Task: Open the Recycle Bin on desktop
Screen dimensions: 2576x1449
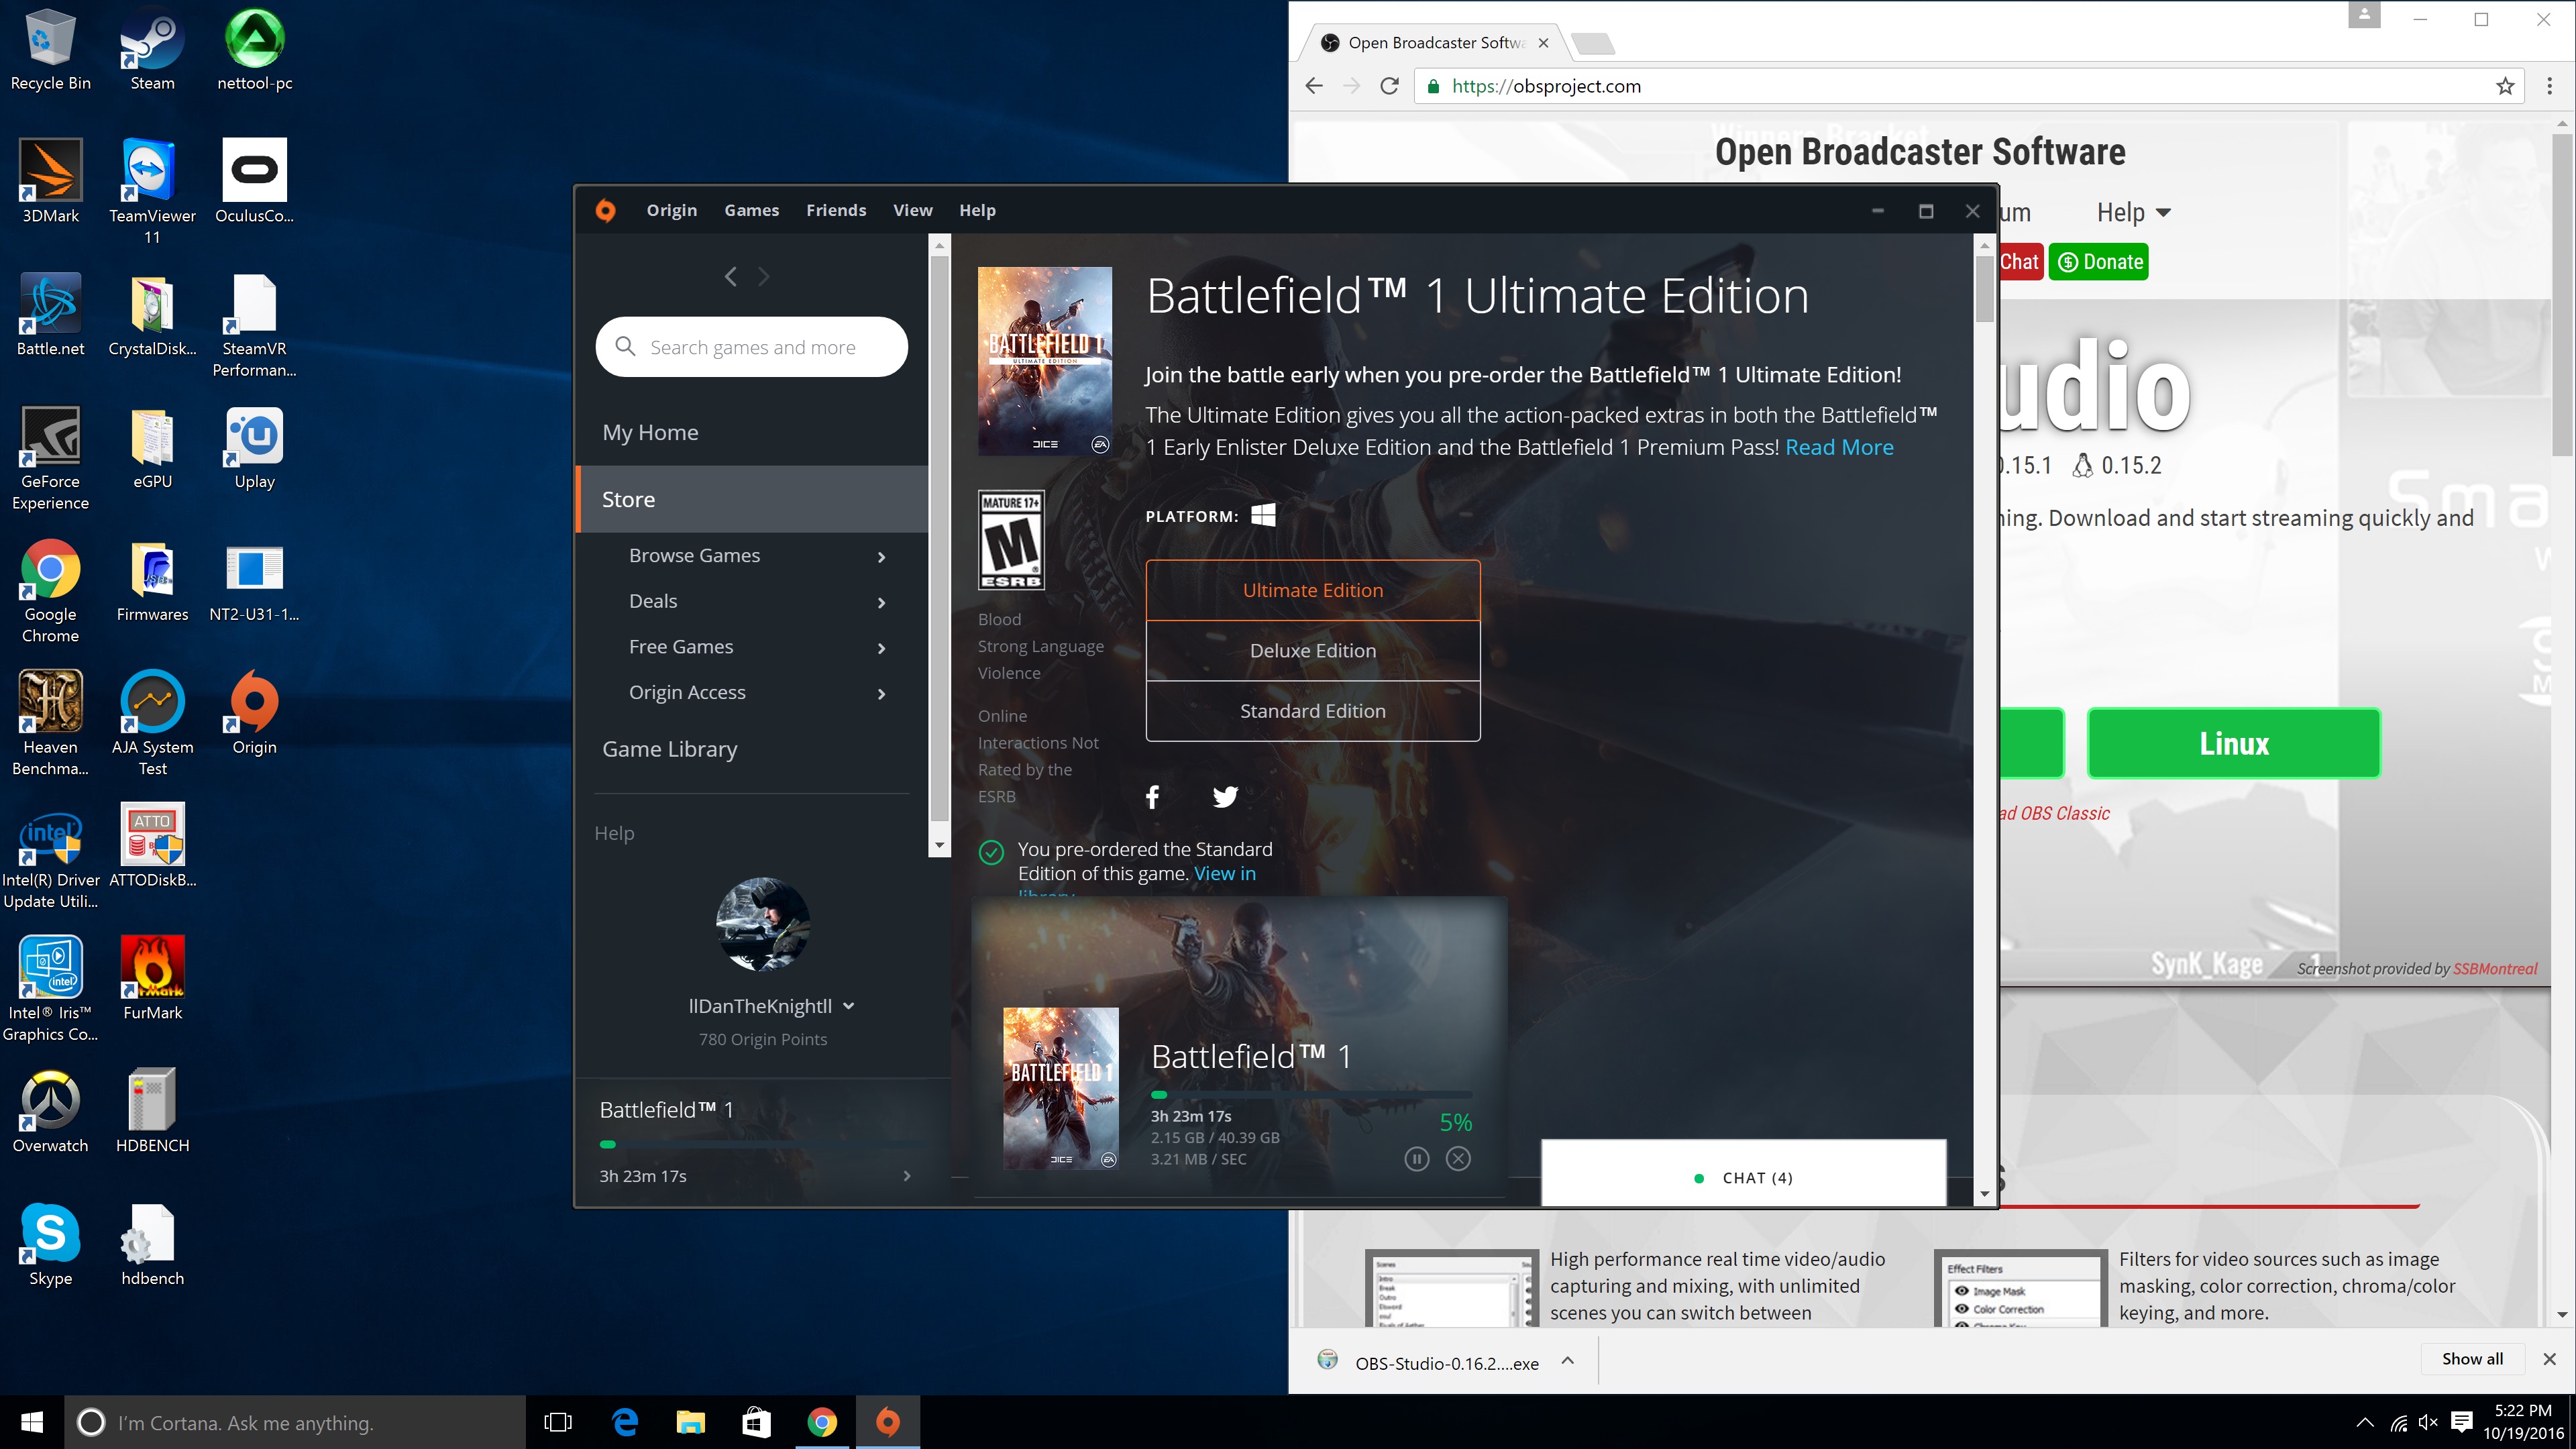Action: [50, 50]
